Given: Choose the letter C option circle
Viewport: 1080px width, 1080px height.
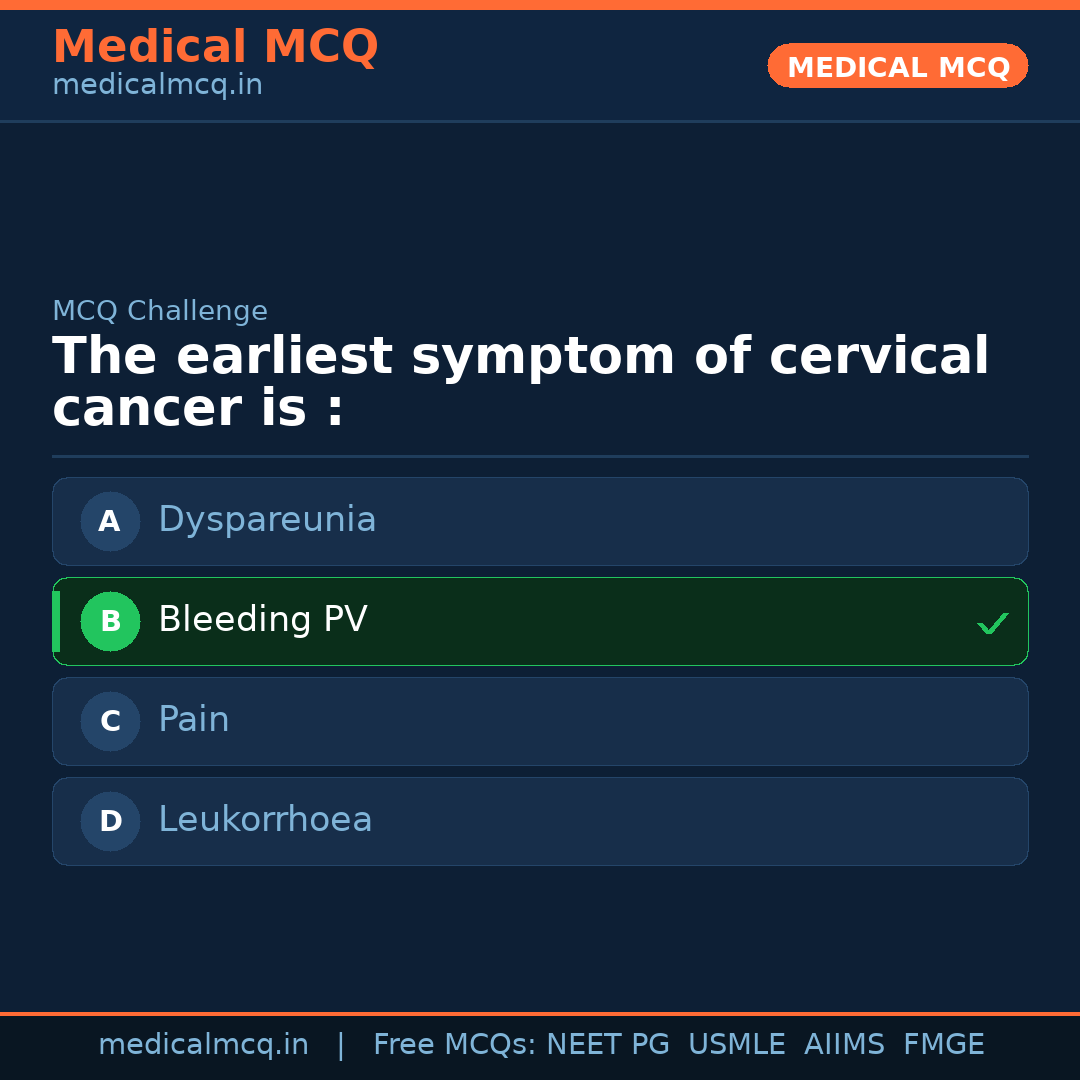Looking at the screenshot, I should coord(110,721).
